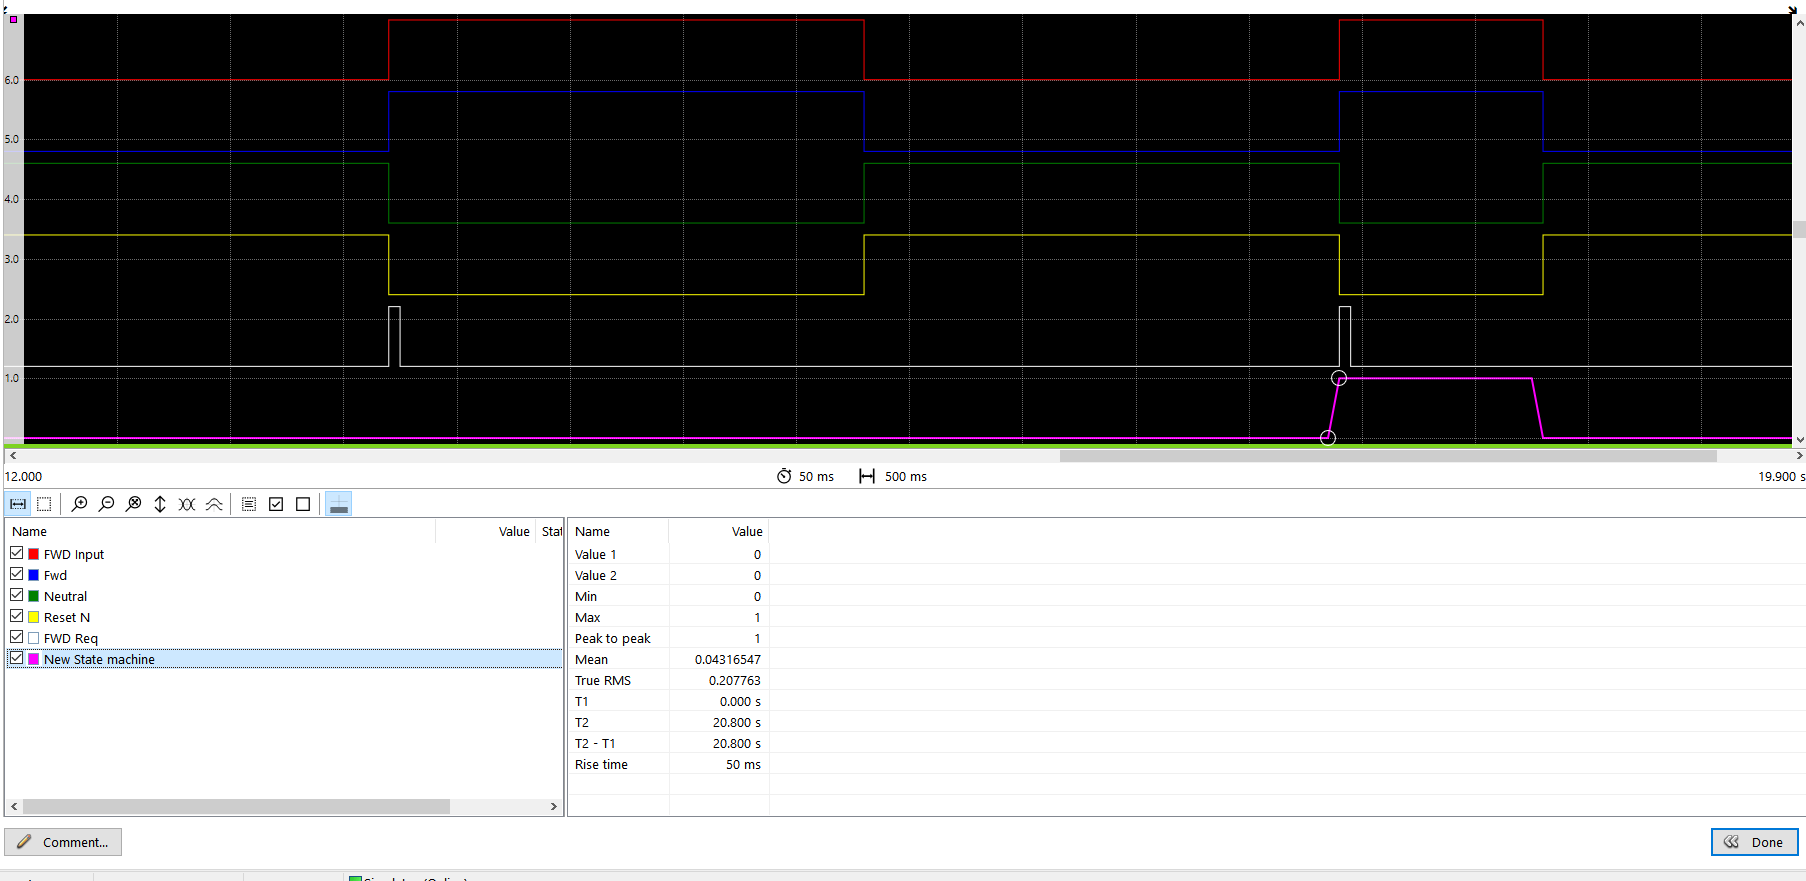The width and height of the screenshot is (1806, 881).
Task: Click the True RMS value 0.207763
Action: (734, 680)
